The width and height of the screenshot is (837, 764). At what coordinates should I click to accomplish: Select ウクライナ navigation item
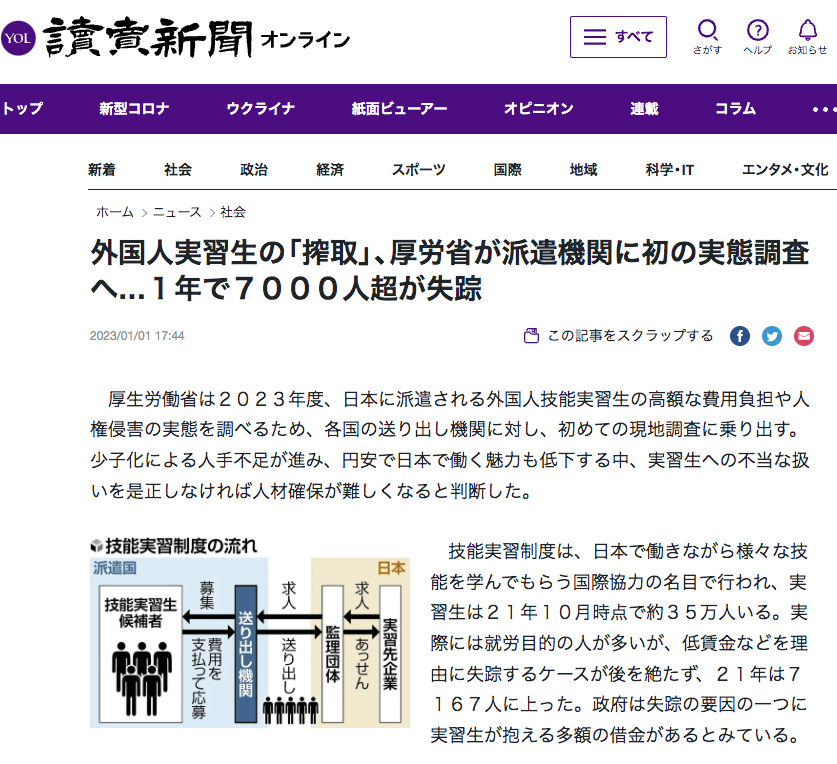(260, 109)
